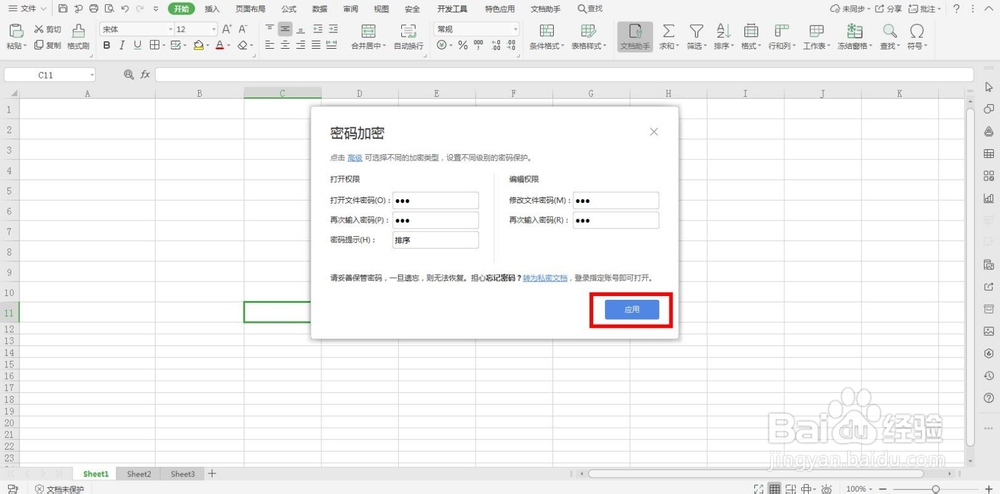This screenshot has height=494, width=1000.
Task: Click the AutoSum (求和) sigma icon
Action: (x=668, y=31)
